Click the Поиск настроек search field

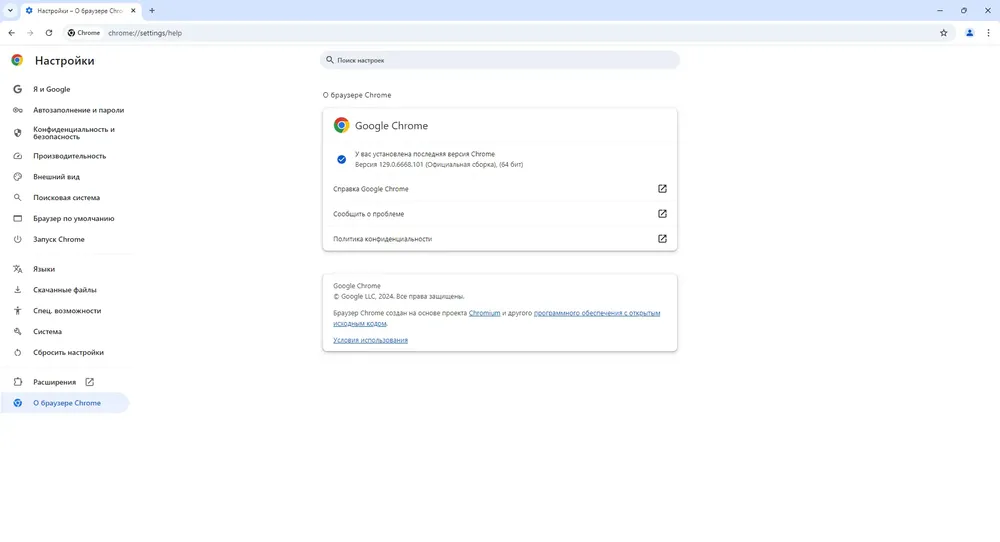coord(499,60)
